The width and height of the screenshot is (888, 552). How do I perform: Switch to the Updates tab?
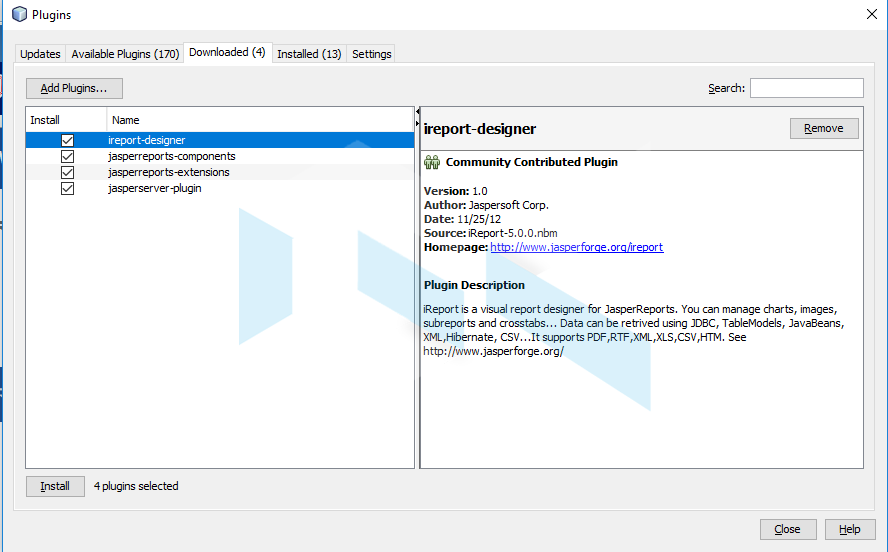(41, 54)
